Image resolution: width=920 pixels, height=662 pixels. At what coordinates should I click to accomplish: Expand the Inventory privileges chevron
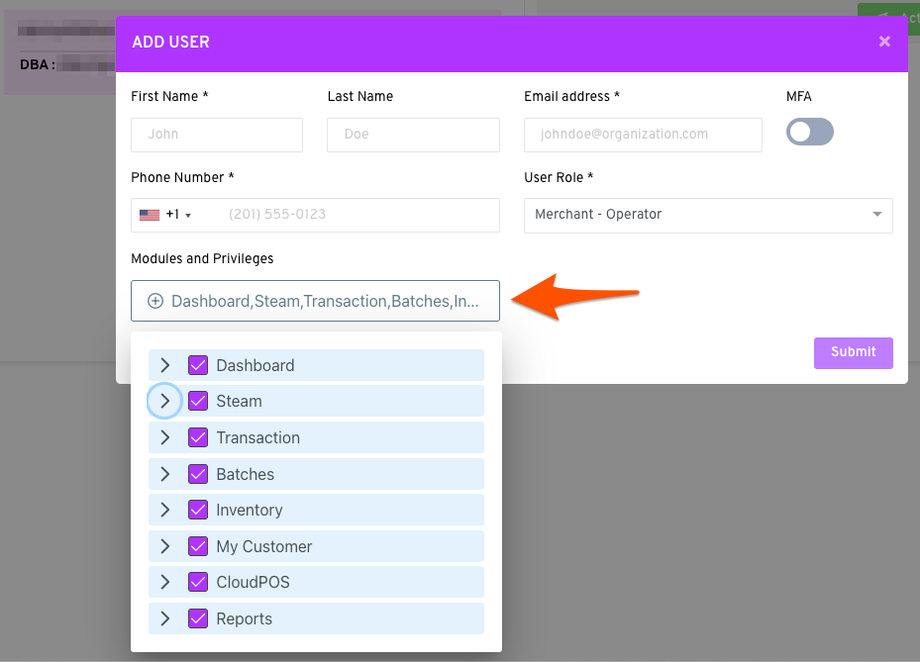(x=166, y=510)
